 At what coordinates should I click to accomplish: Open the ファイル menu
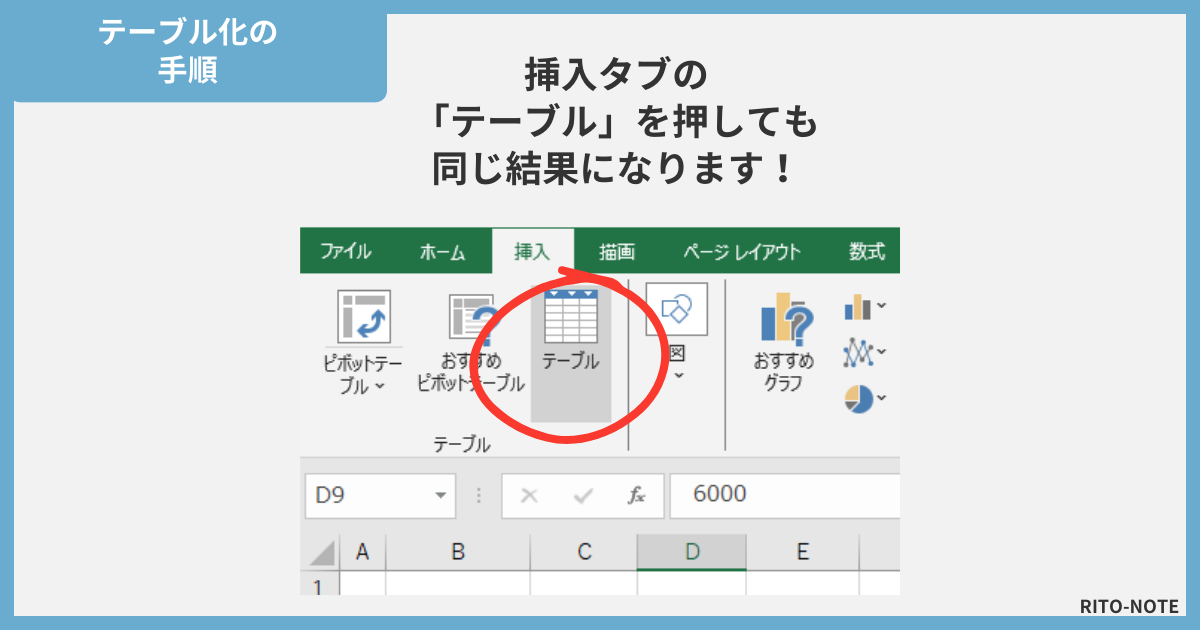coord(345,252)
